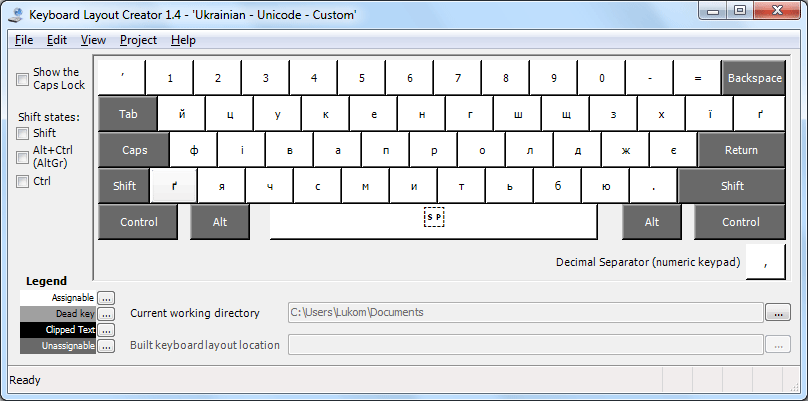Select the spacebar SP key
Viewport: 808px width, 401px height.
coord(433,222)
